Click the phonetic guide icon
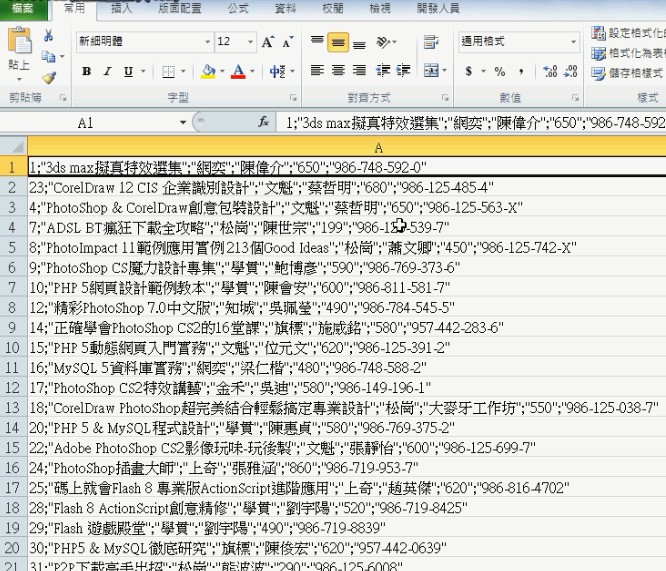The height and width of the screenshot is (571, 666). tap(277, 71)
